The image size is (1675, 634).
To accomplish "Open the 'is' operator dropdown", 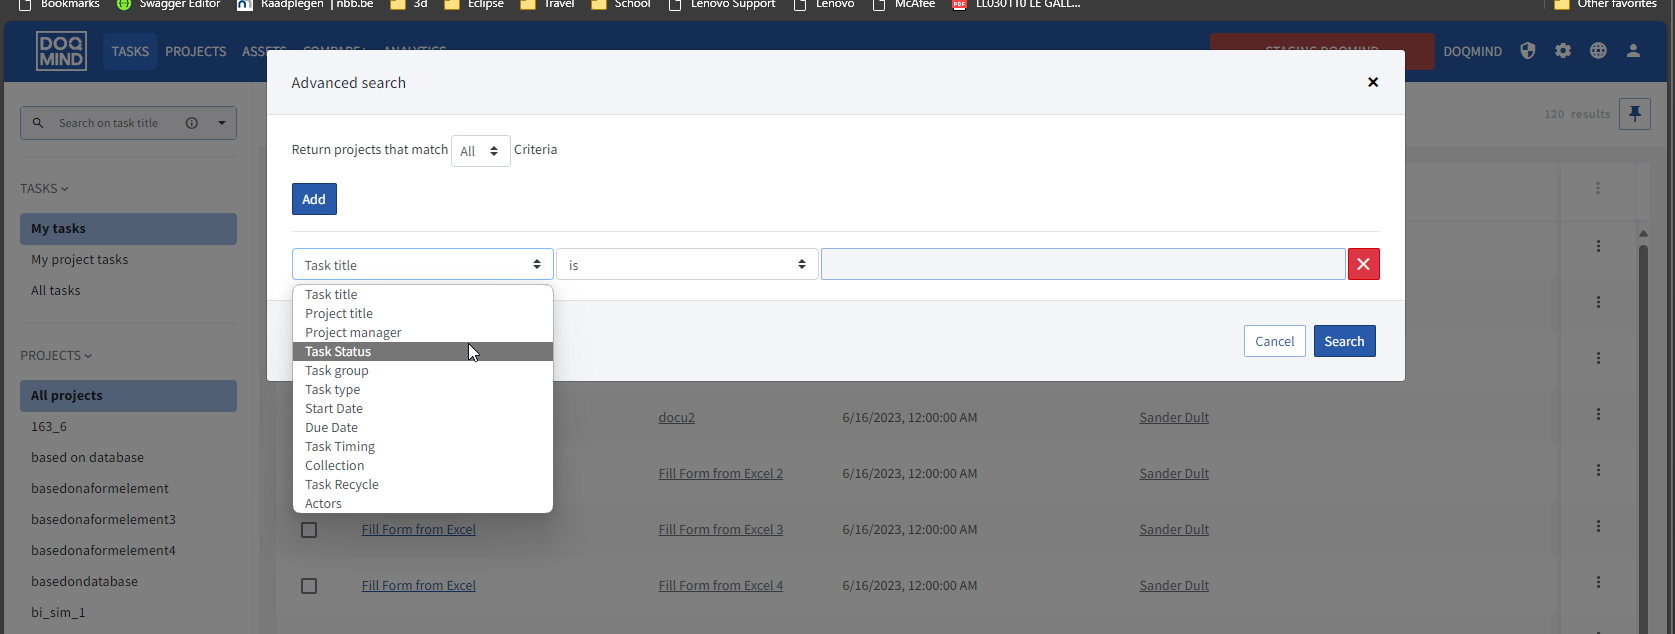I will [x=687, y=265].
